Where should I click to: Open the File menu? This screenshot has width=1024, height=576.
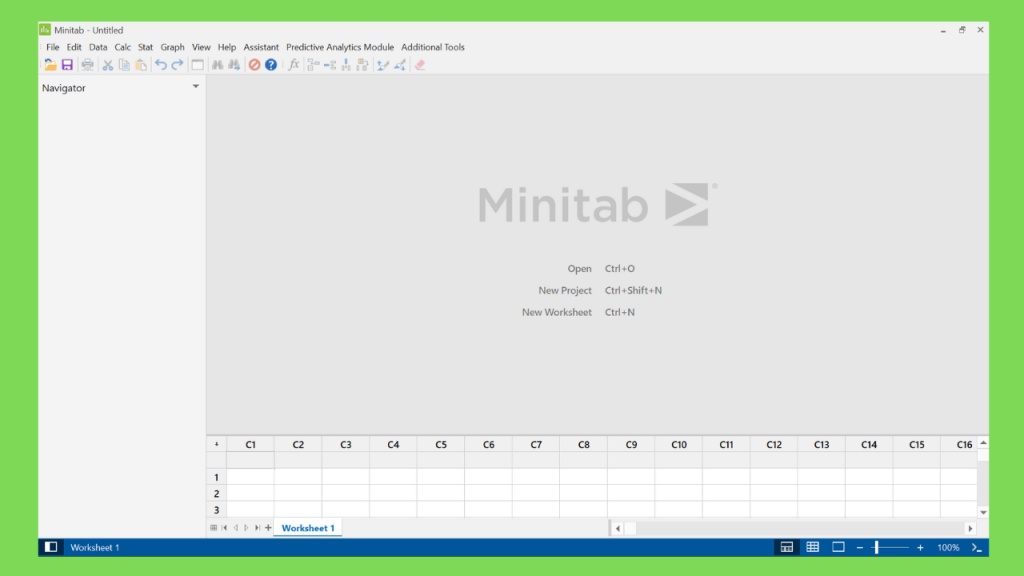pyautogui.click(x=52, y=47)
